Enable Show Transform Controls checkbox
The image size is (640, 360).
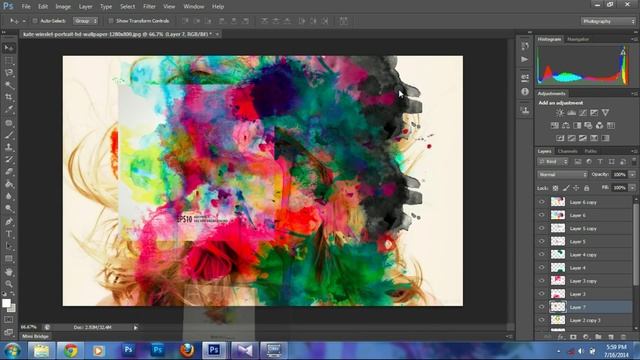111,21
